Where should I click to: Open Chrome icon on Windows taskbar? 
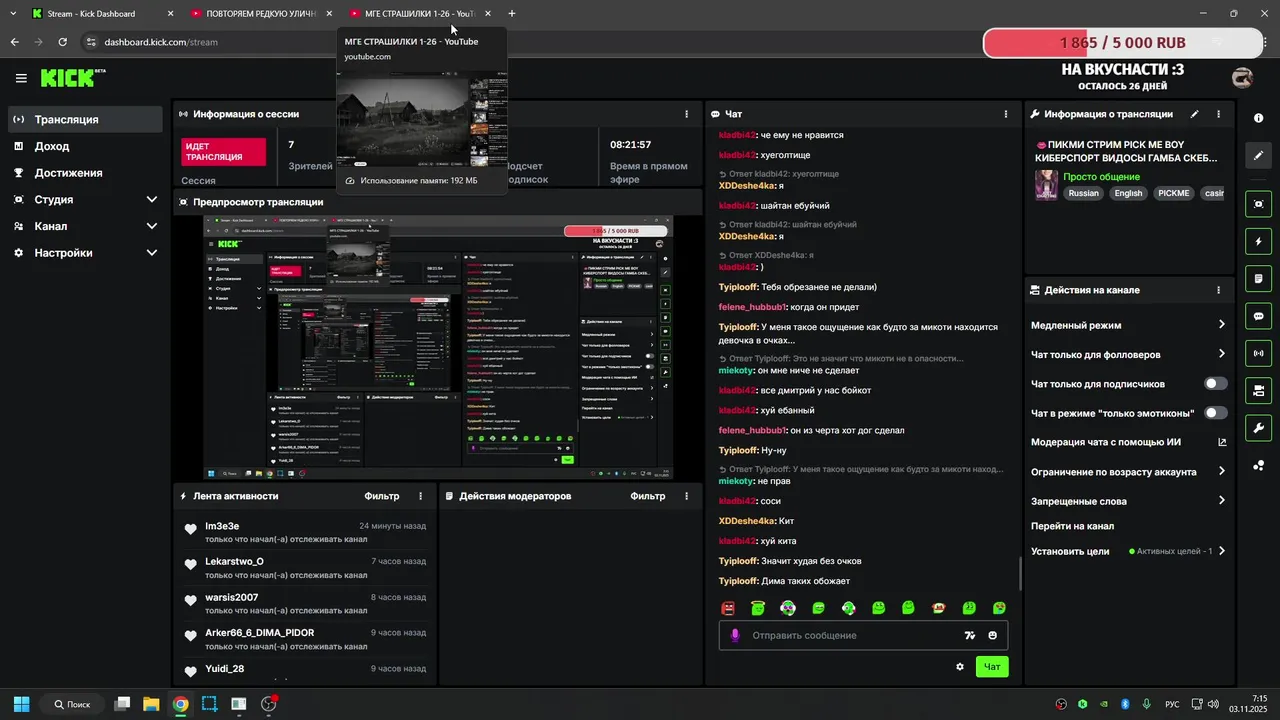[x=180, y=704]
